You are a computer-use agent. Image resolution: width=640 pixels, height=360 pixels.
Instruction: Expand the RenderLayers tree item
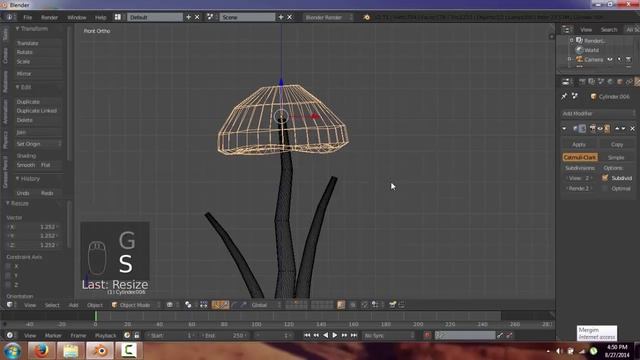(x=572, y=40)
